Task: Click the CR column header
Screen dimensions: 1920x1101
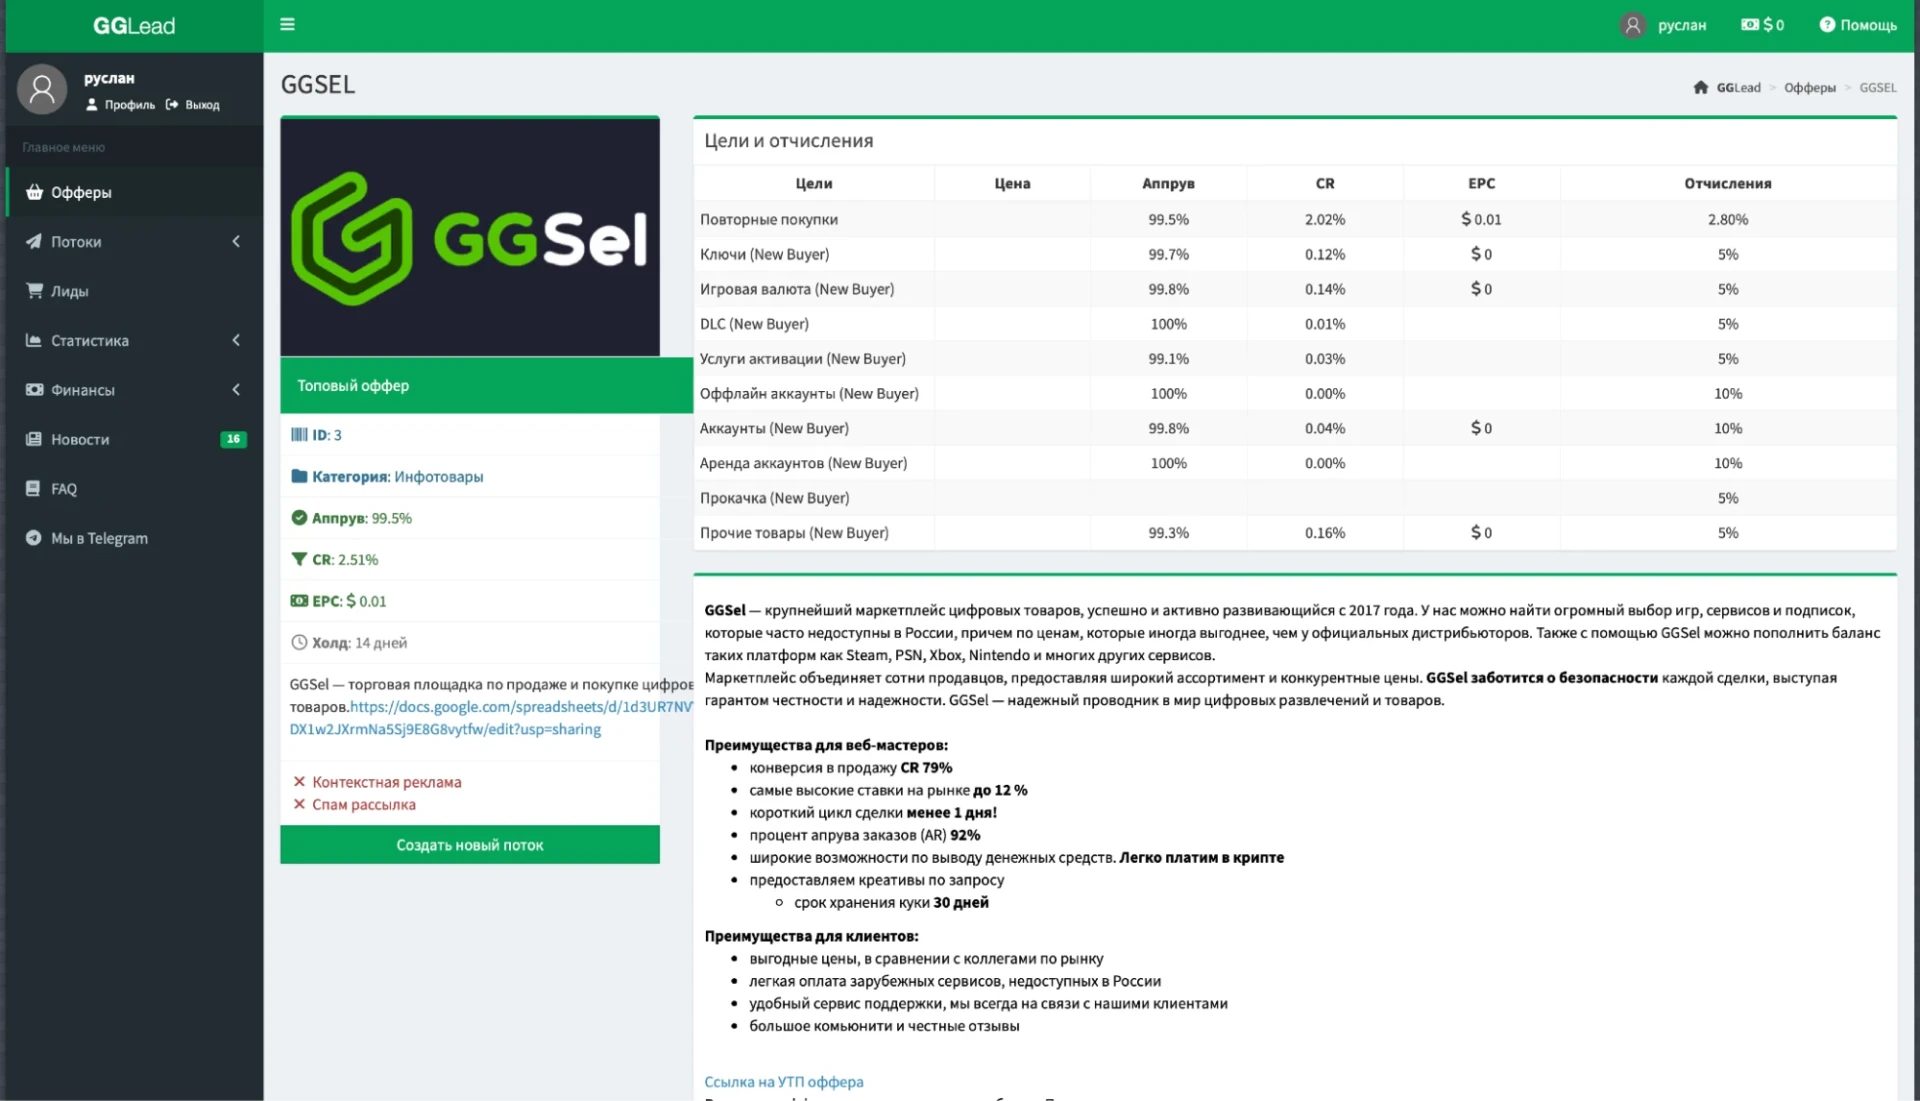Action: click(1325, 184)
